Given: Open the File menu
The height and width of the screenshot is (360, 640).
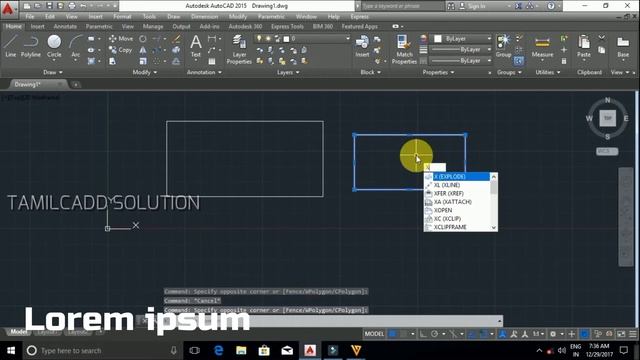Looking at the screenshot, I should tap(30, 17).
